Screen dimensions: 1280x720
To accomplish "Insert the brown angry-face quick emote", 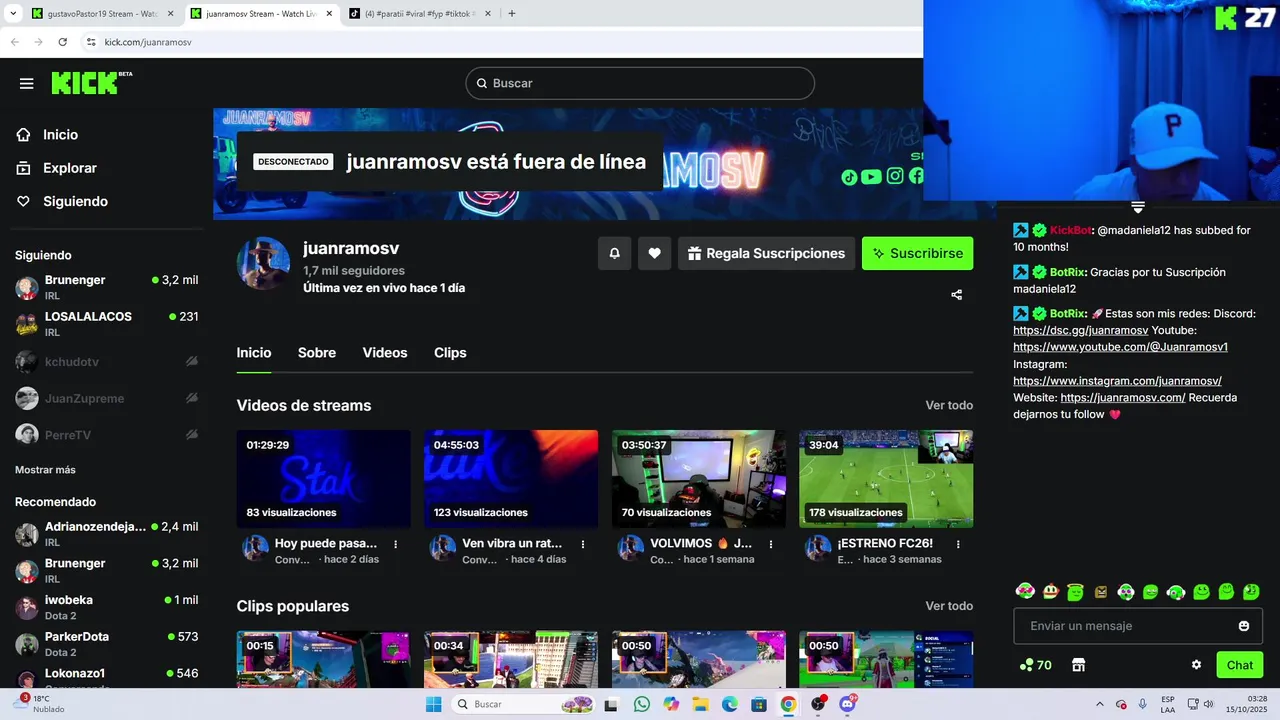I will click(1101, 592).
